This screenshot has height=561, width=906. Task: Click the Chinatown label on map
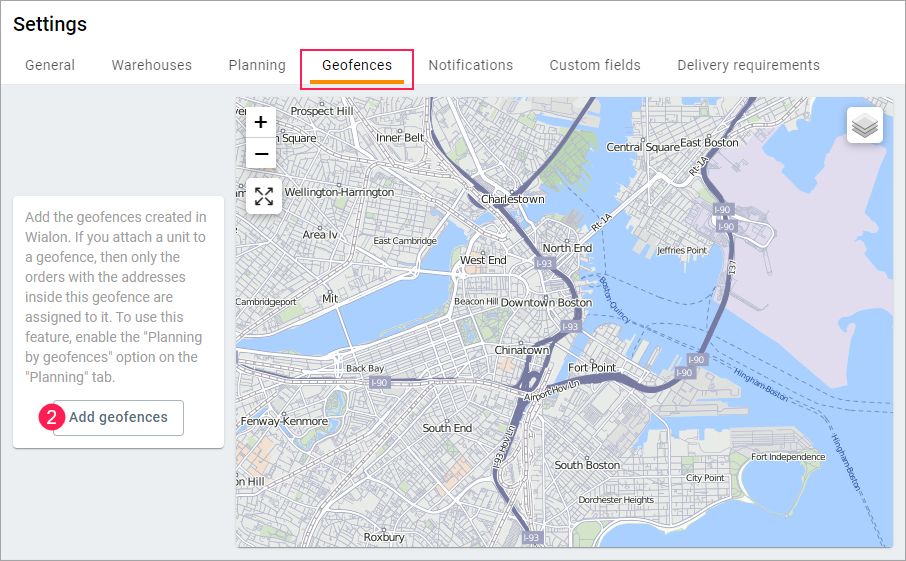coord(522,351)
